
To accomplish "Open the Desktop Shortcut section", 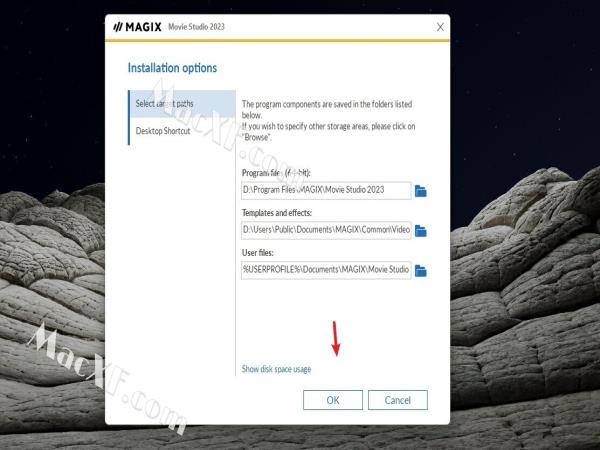I will pos(183,131).
